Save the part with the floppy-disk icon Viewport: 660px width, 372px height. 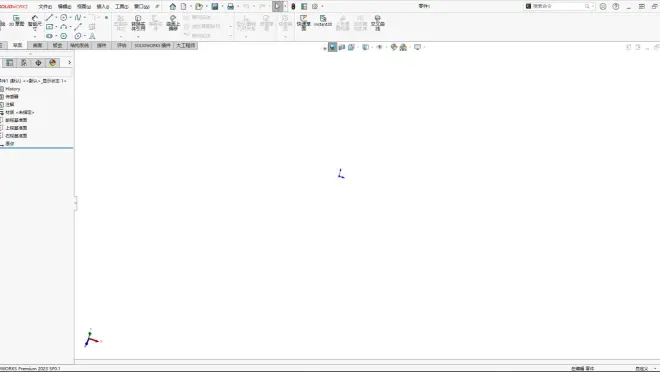(x=215, y=6)
